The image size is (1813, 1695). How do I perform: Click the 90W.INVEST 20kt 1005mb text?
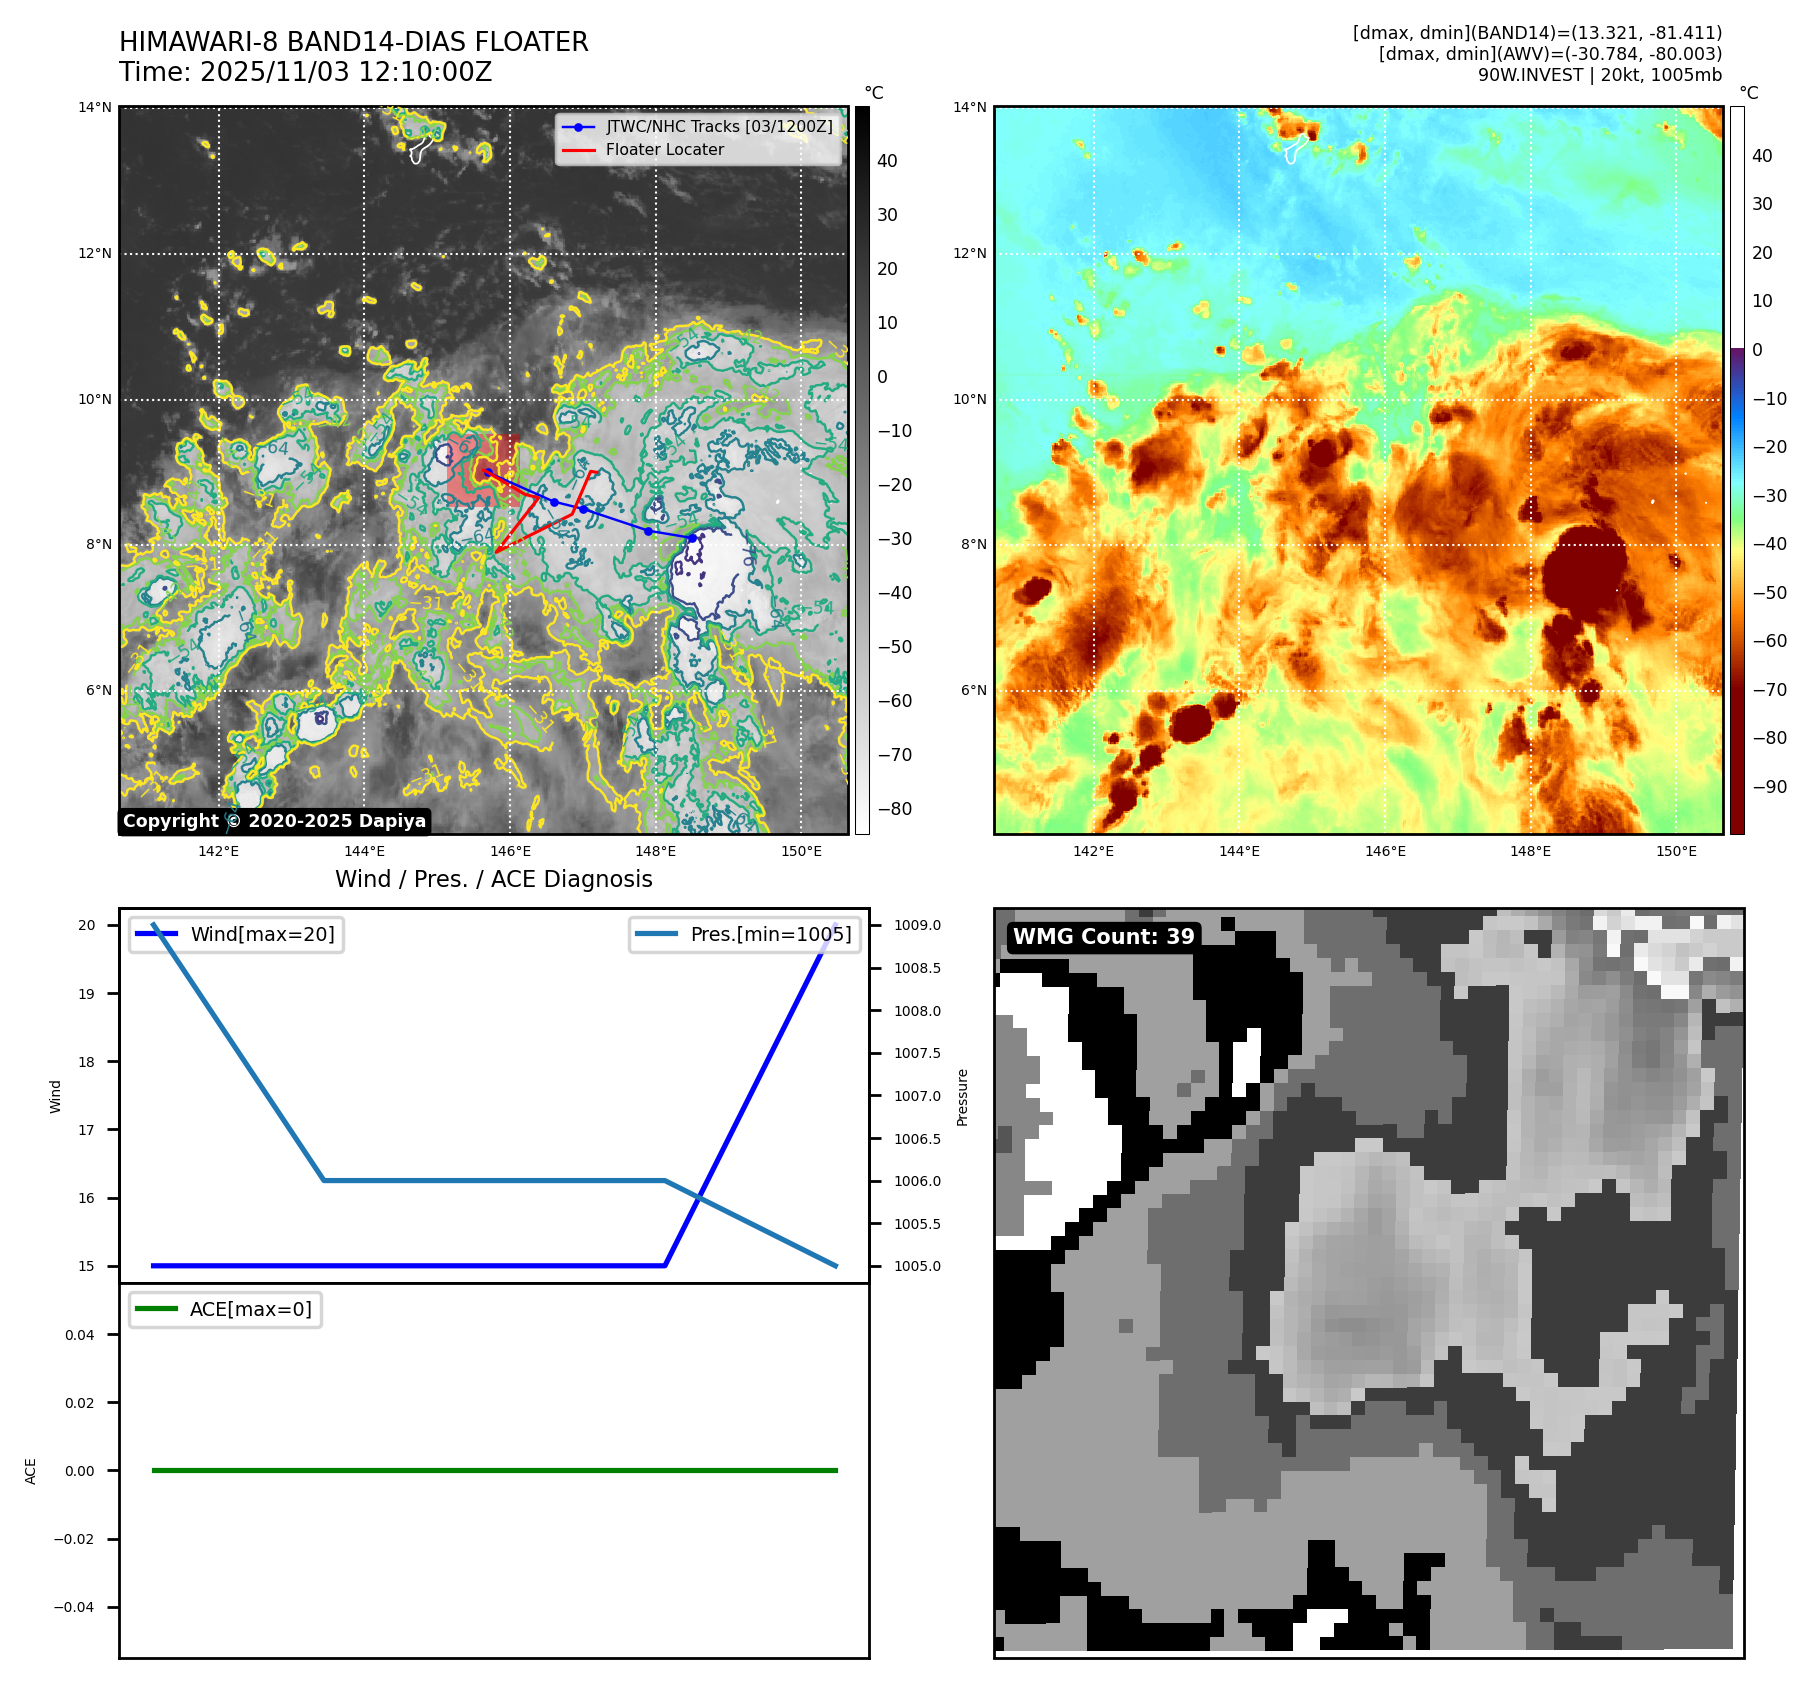(x=1599, y=75)
